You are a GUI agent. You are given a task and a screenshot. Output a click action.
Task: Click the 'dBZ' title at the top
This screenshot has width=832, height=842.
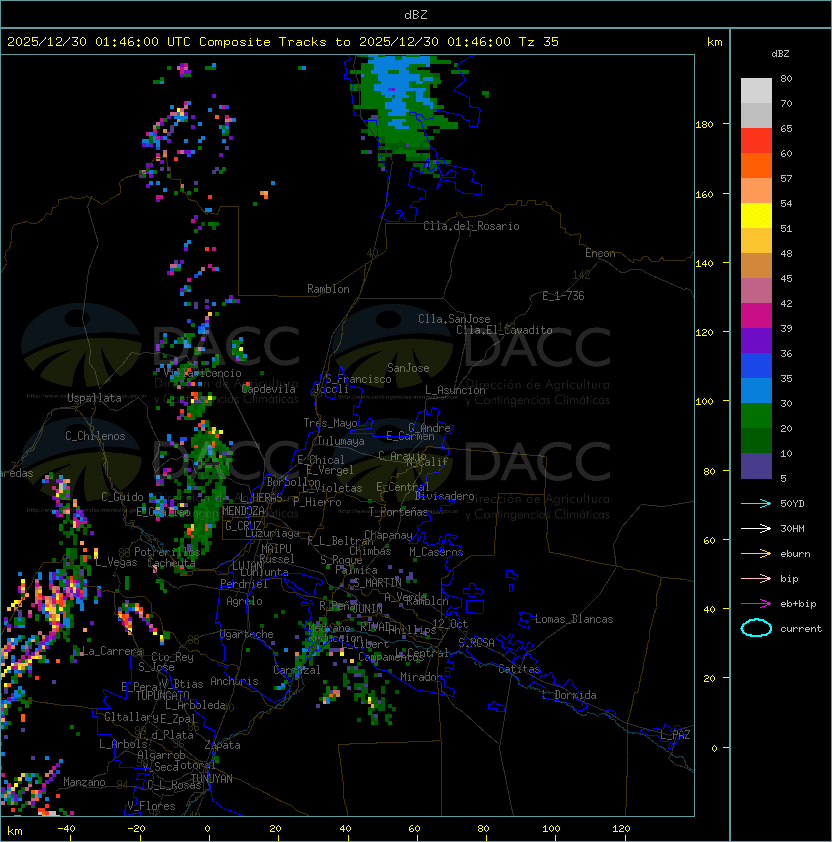click(416, 14)
